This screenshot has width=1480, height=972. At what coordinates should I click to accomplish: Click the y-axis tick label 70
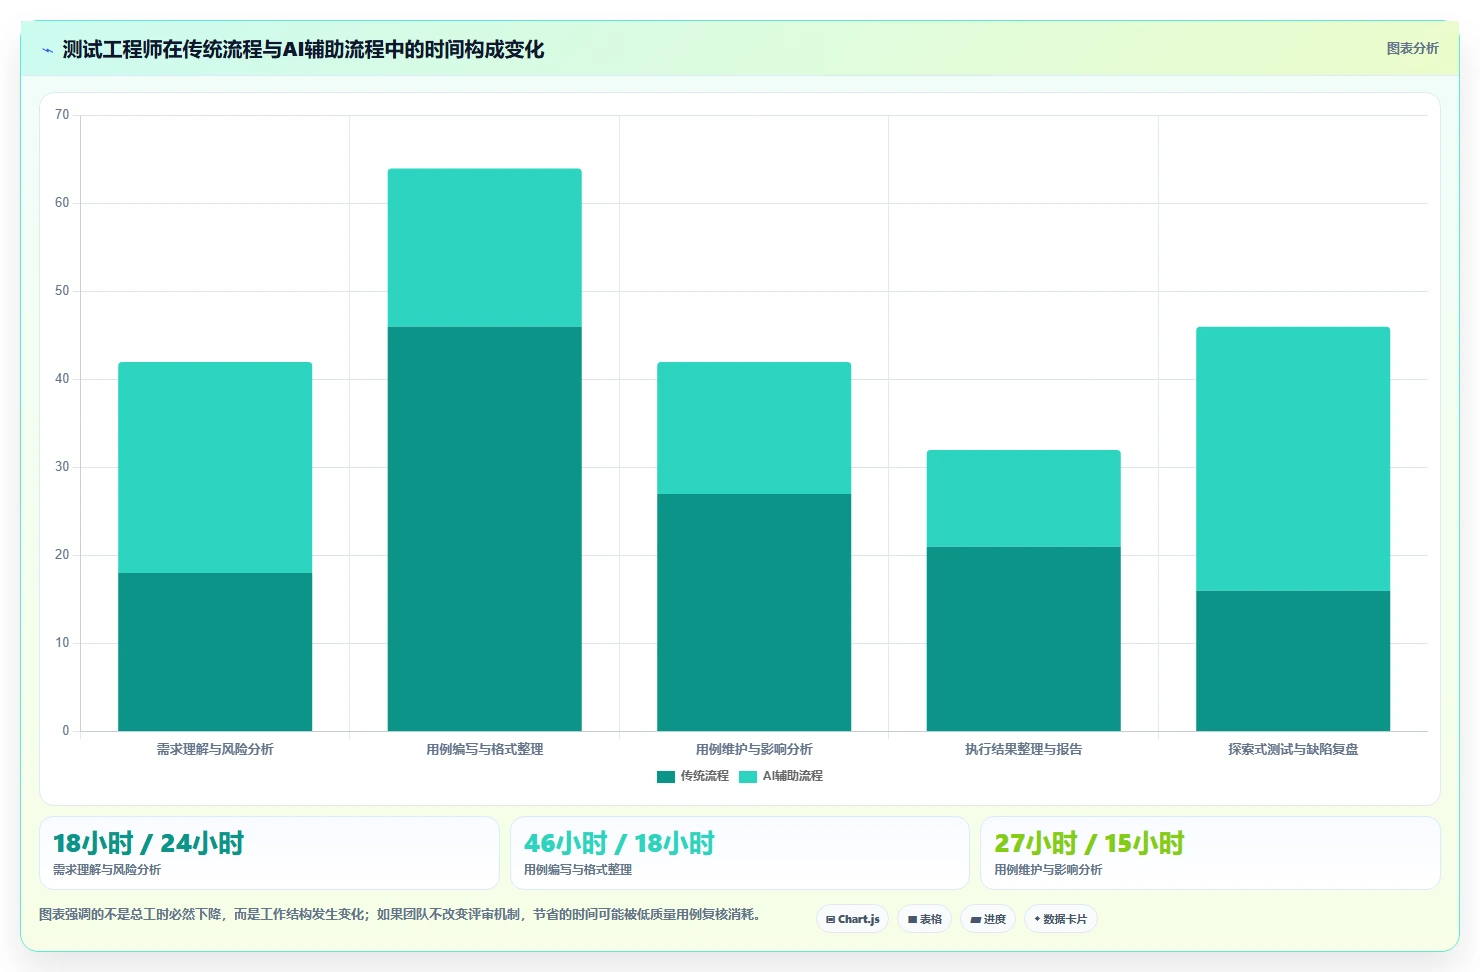[x=62, y=115]
